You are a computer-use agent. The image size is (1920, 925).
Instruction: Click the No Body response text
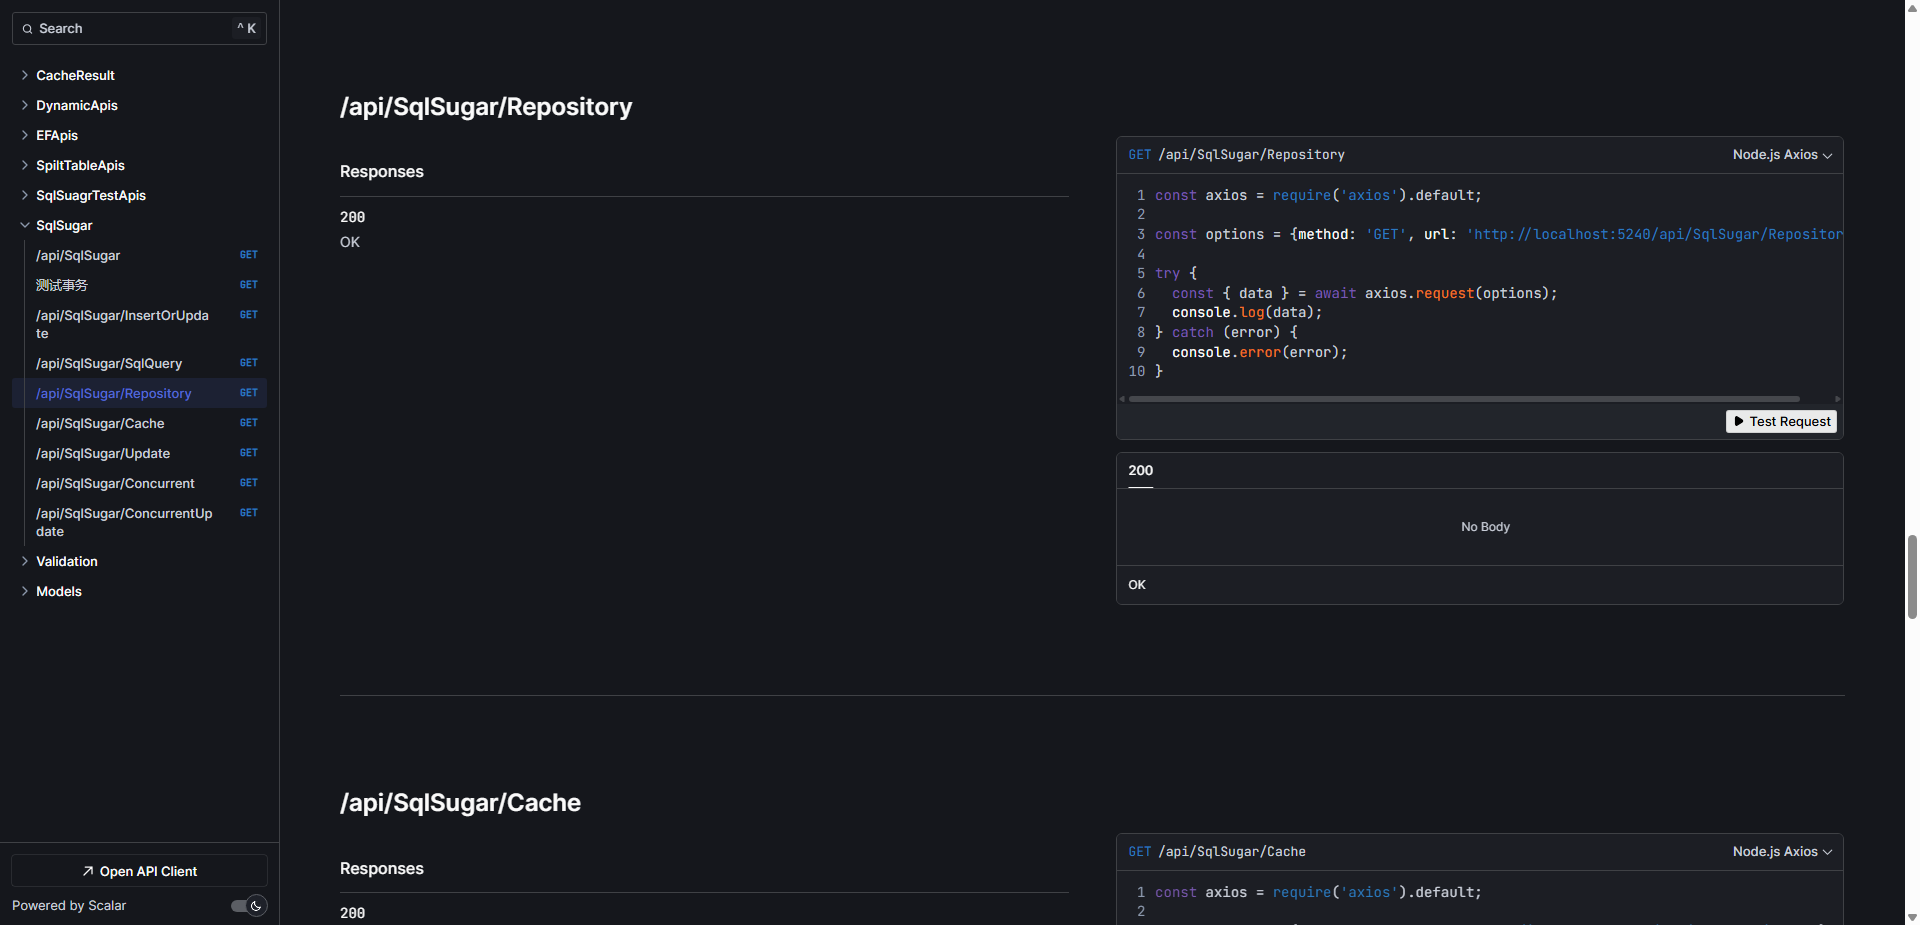pyautogui.click(x=1485, y=526)
